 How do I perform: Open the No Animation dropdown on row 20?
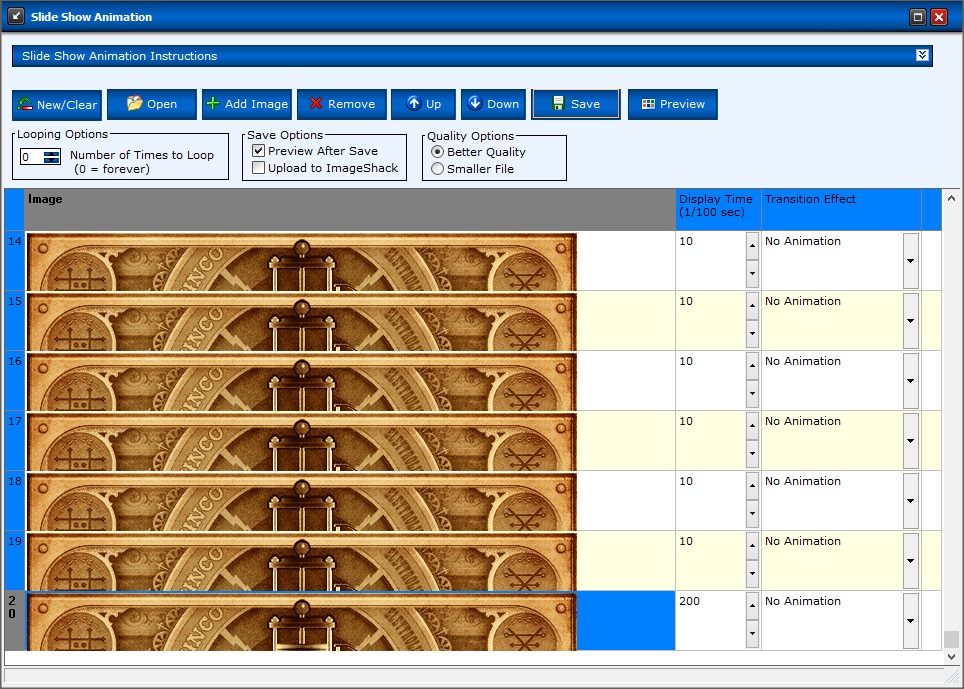[x=910, y=620]
